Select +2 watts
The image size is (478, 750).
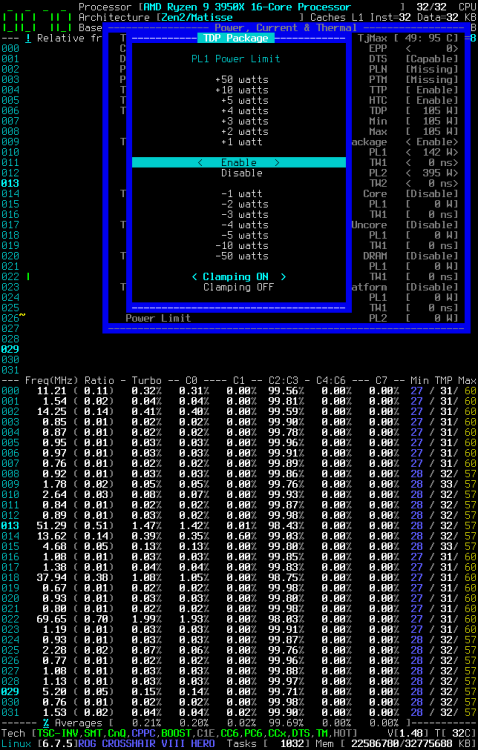[x=245, y=132]
